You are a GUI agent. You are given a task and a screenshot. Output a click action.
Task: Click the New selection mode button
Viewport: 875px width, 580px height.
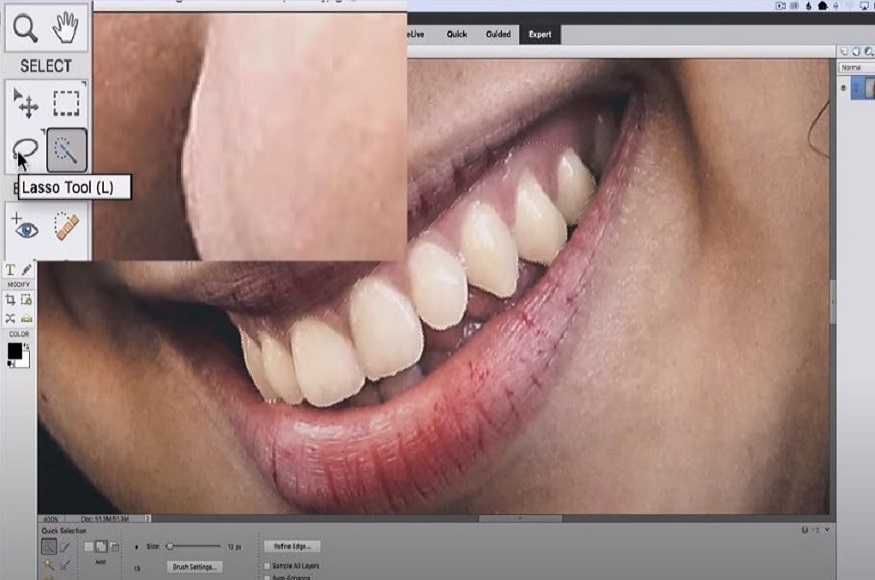pos(89,547)
